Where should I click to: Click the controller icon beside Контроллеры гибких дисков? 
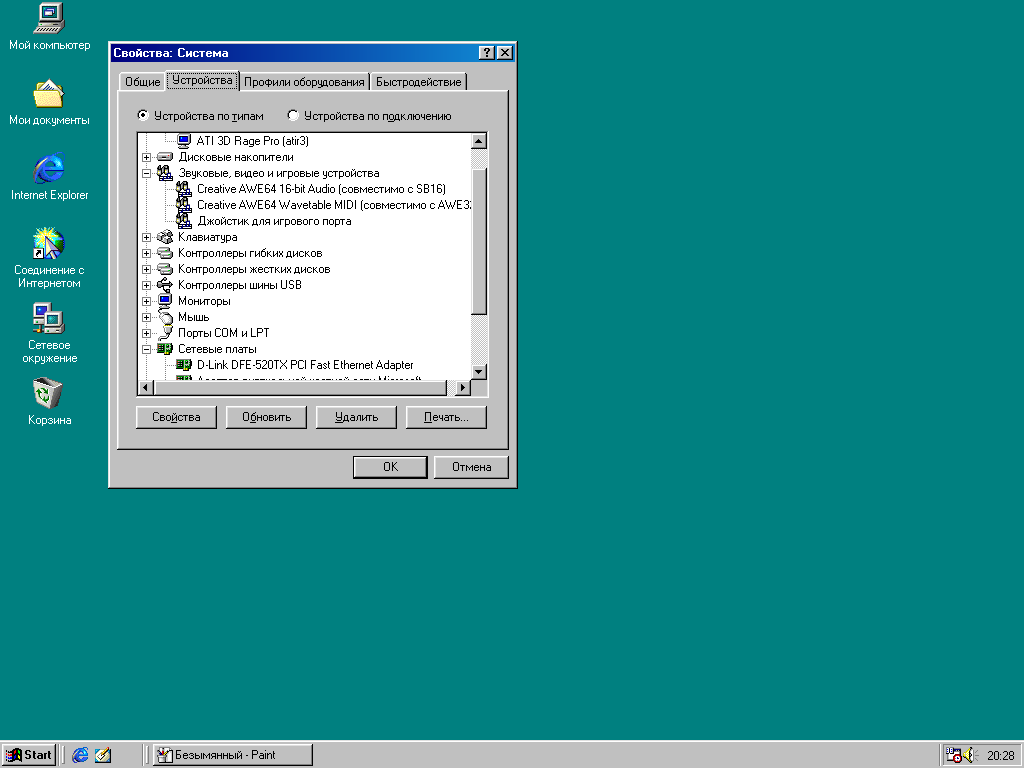[165, 253]
